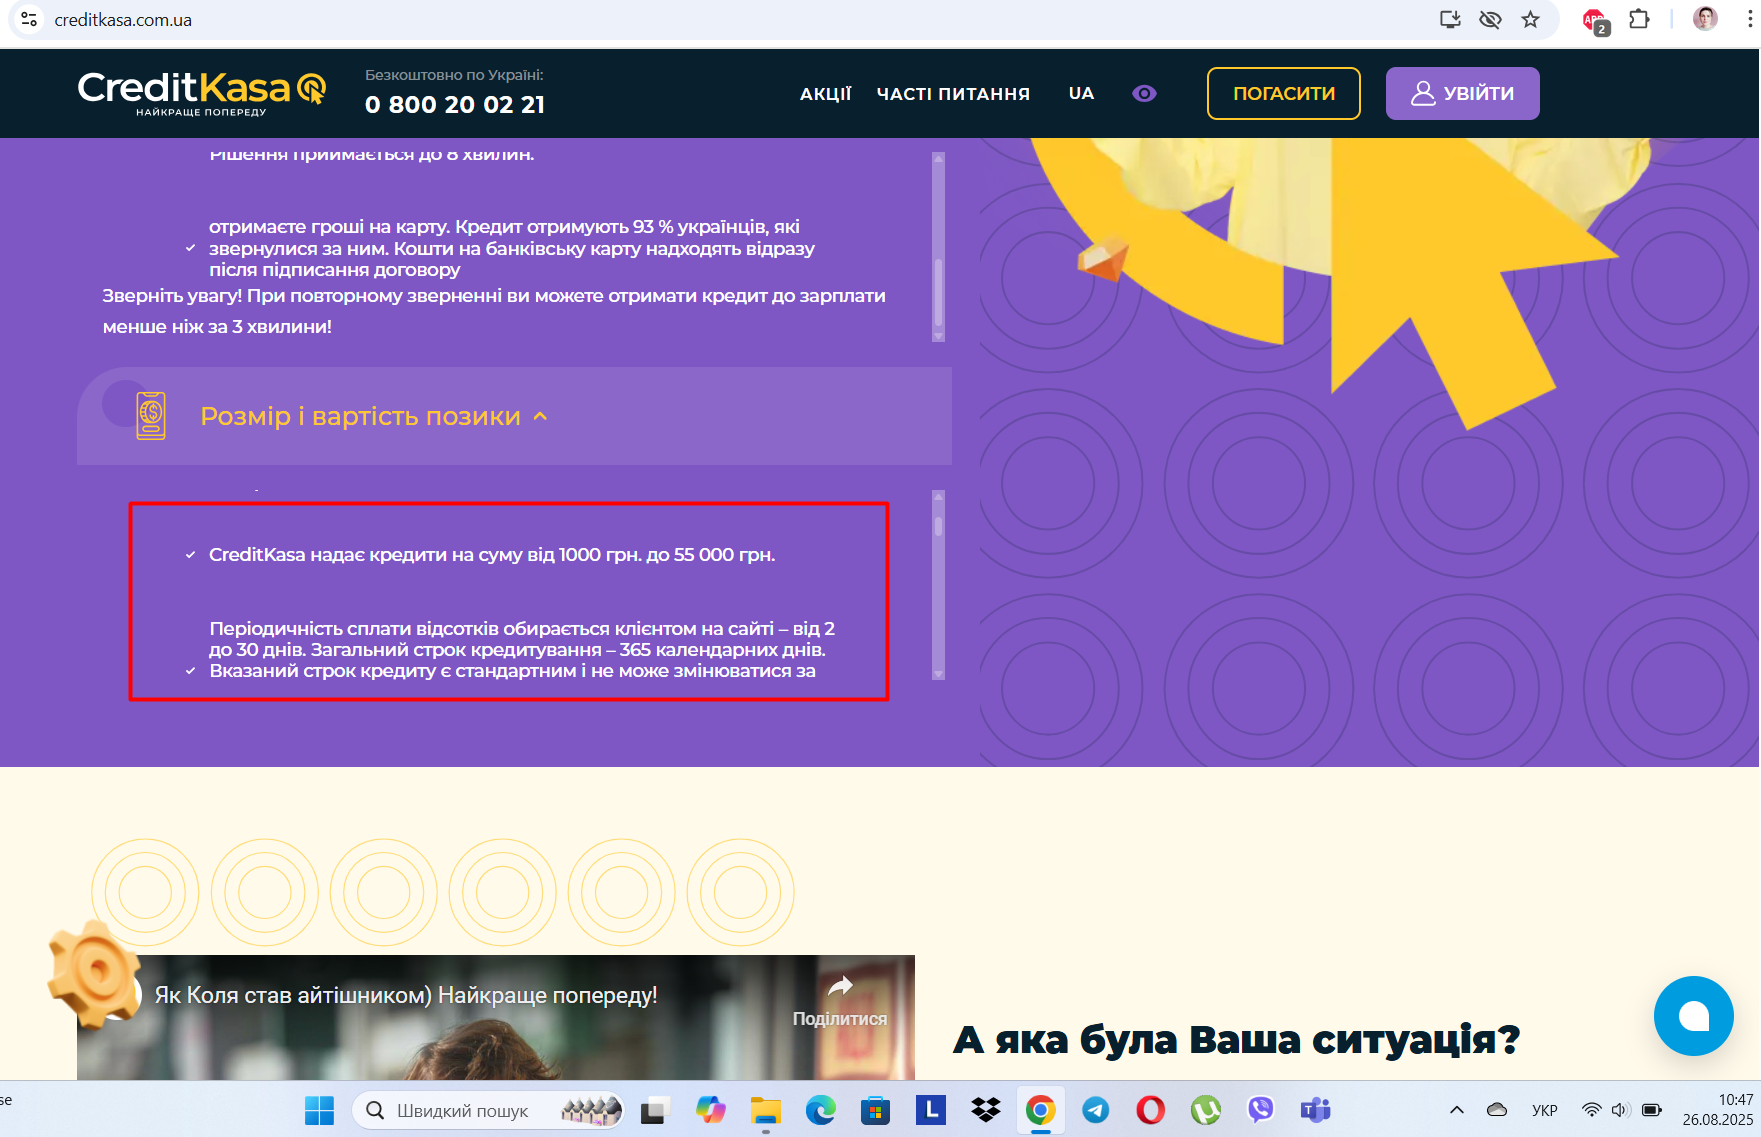Screen dimensions: 1761x1137
Task: Launch Copilot from the taskbar
Action: pyautogui.click(x=710, y=1110)
